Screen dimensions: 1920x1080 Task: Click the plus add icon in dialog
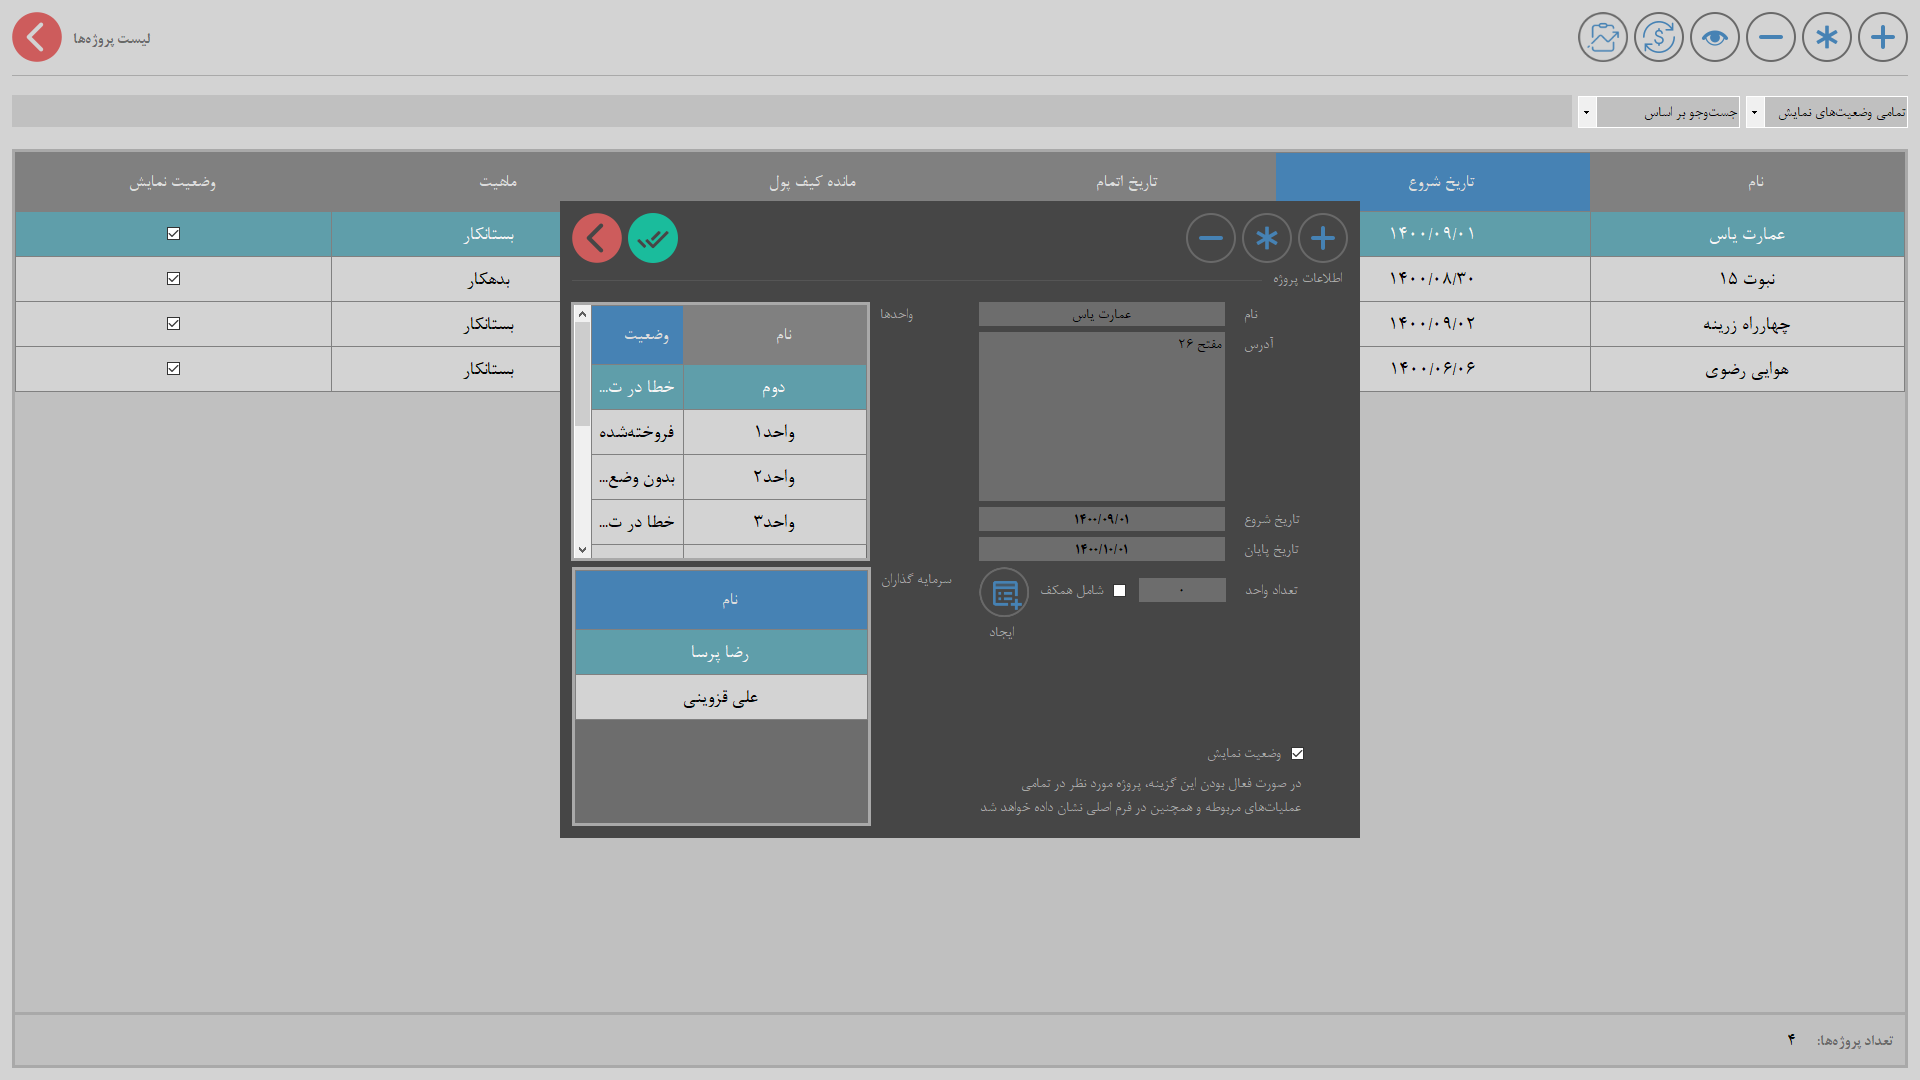[1322, 239]
